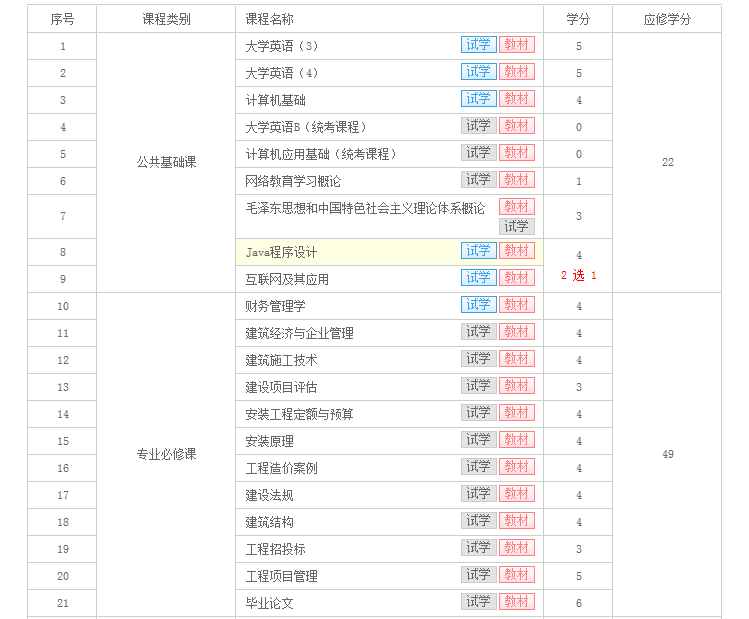
Task: Open 教材 for 互联网及其应用
Action: click(517, 278)
